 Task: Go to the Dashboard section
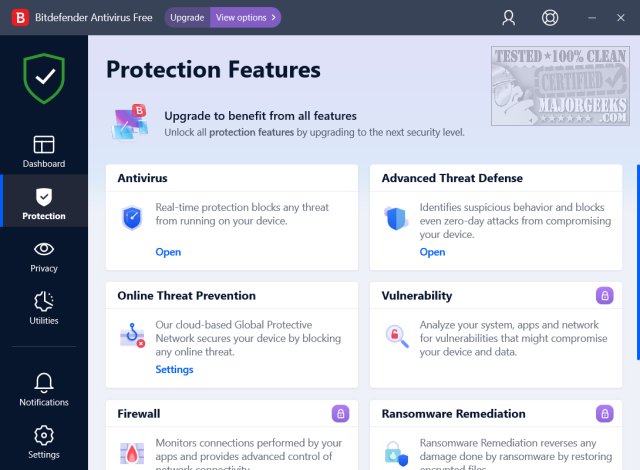(x=44, y=151)
